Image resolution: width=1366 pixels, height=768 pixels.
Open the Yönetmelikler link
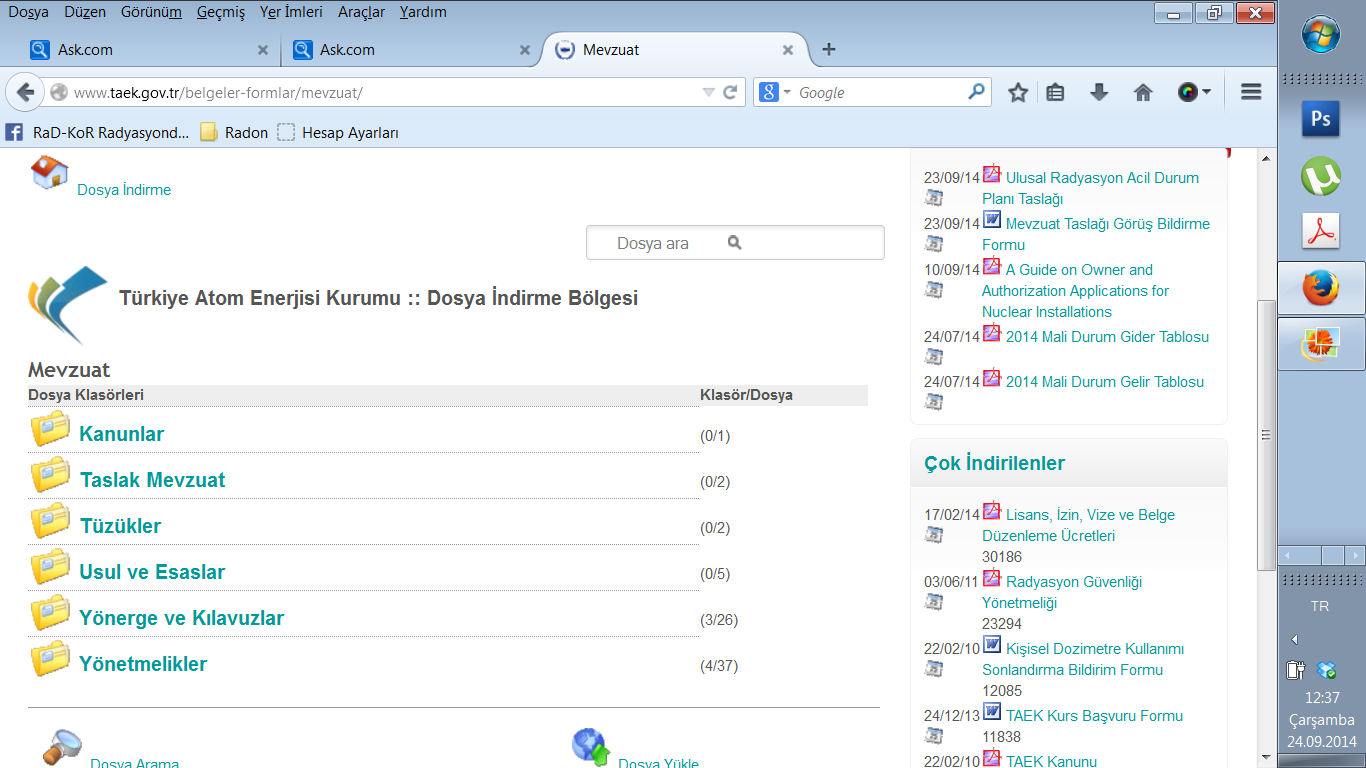coord(143,664)
